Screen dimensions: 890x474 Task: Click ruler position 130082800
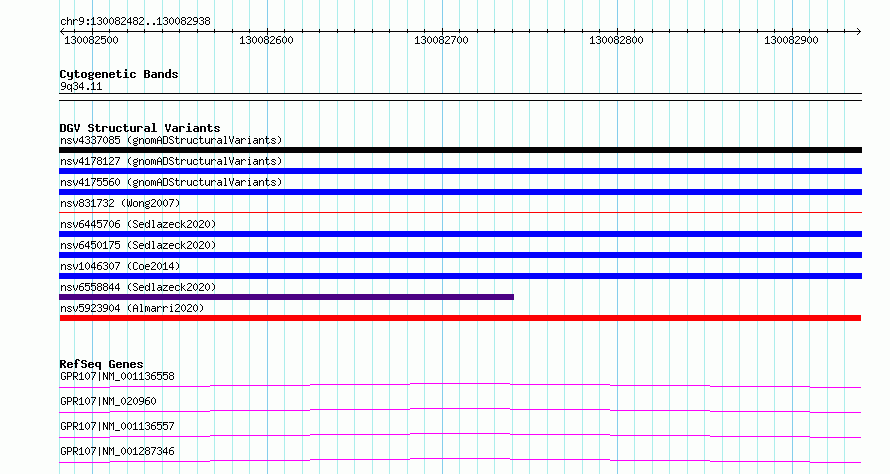pos(616,40)
